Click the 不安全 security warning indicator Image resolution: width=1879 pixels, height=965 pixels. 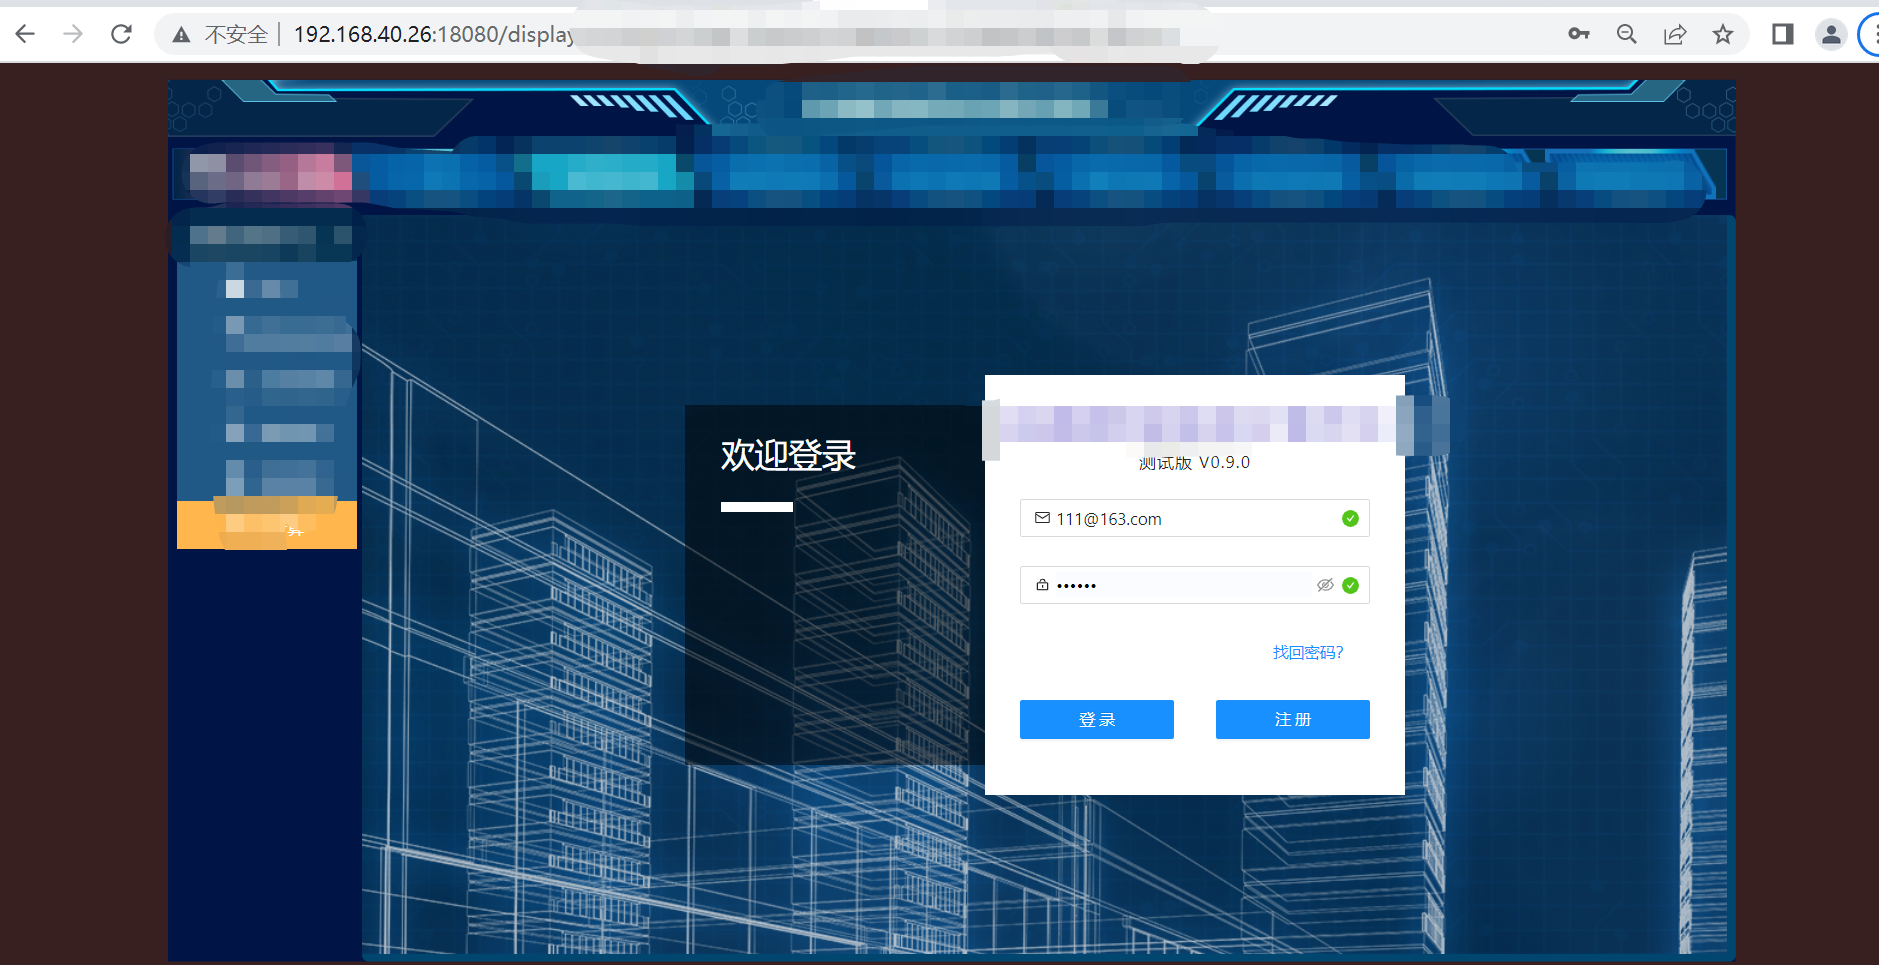tap(236, 33)
